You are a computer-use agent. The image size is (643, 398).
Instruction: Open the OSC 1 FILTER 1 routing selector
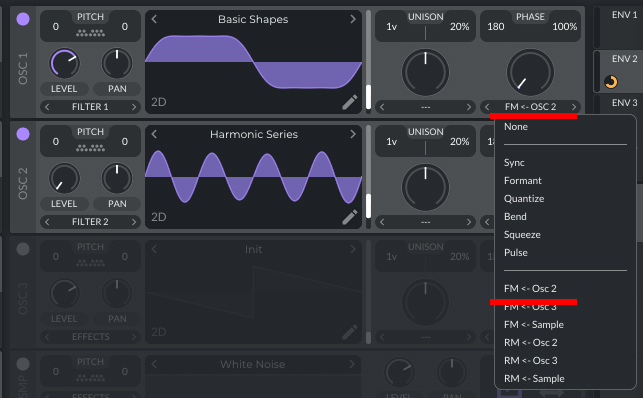click(90, 107)
